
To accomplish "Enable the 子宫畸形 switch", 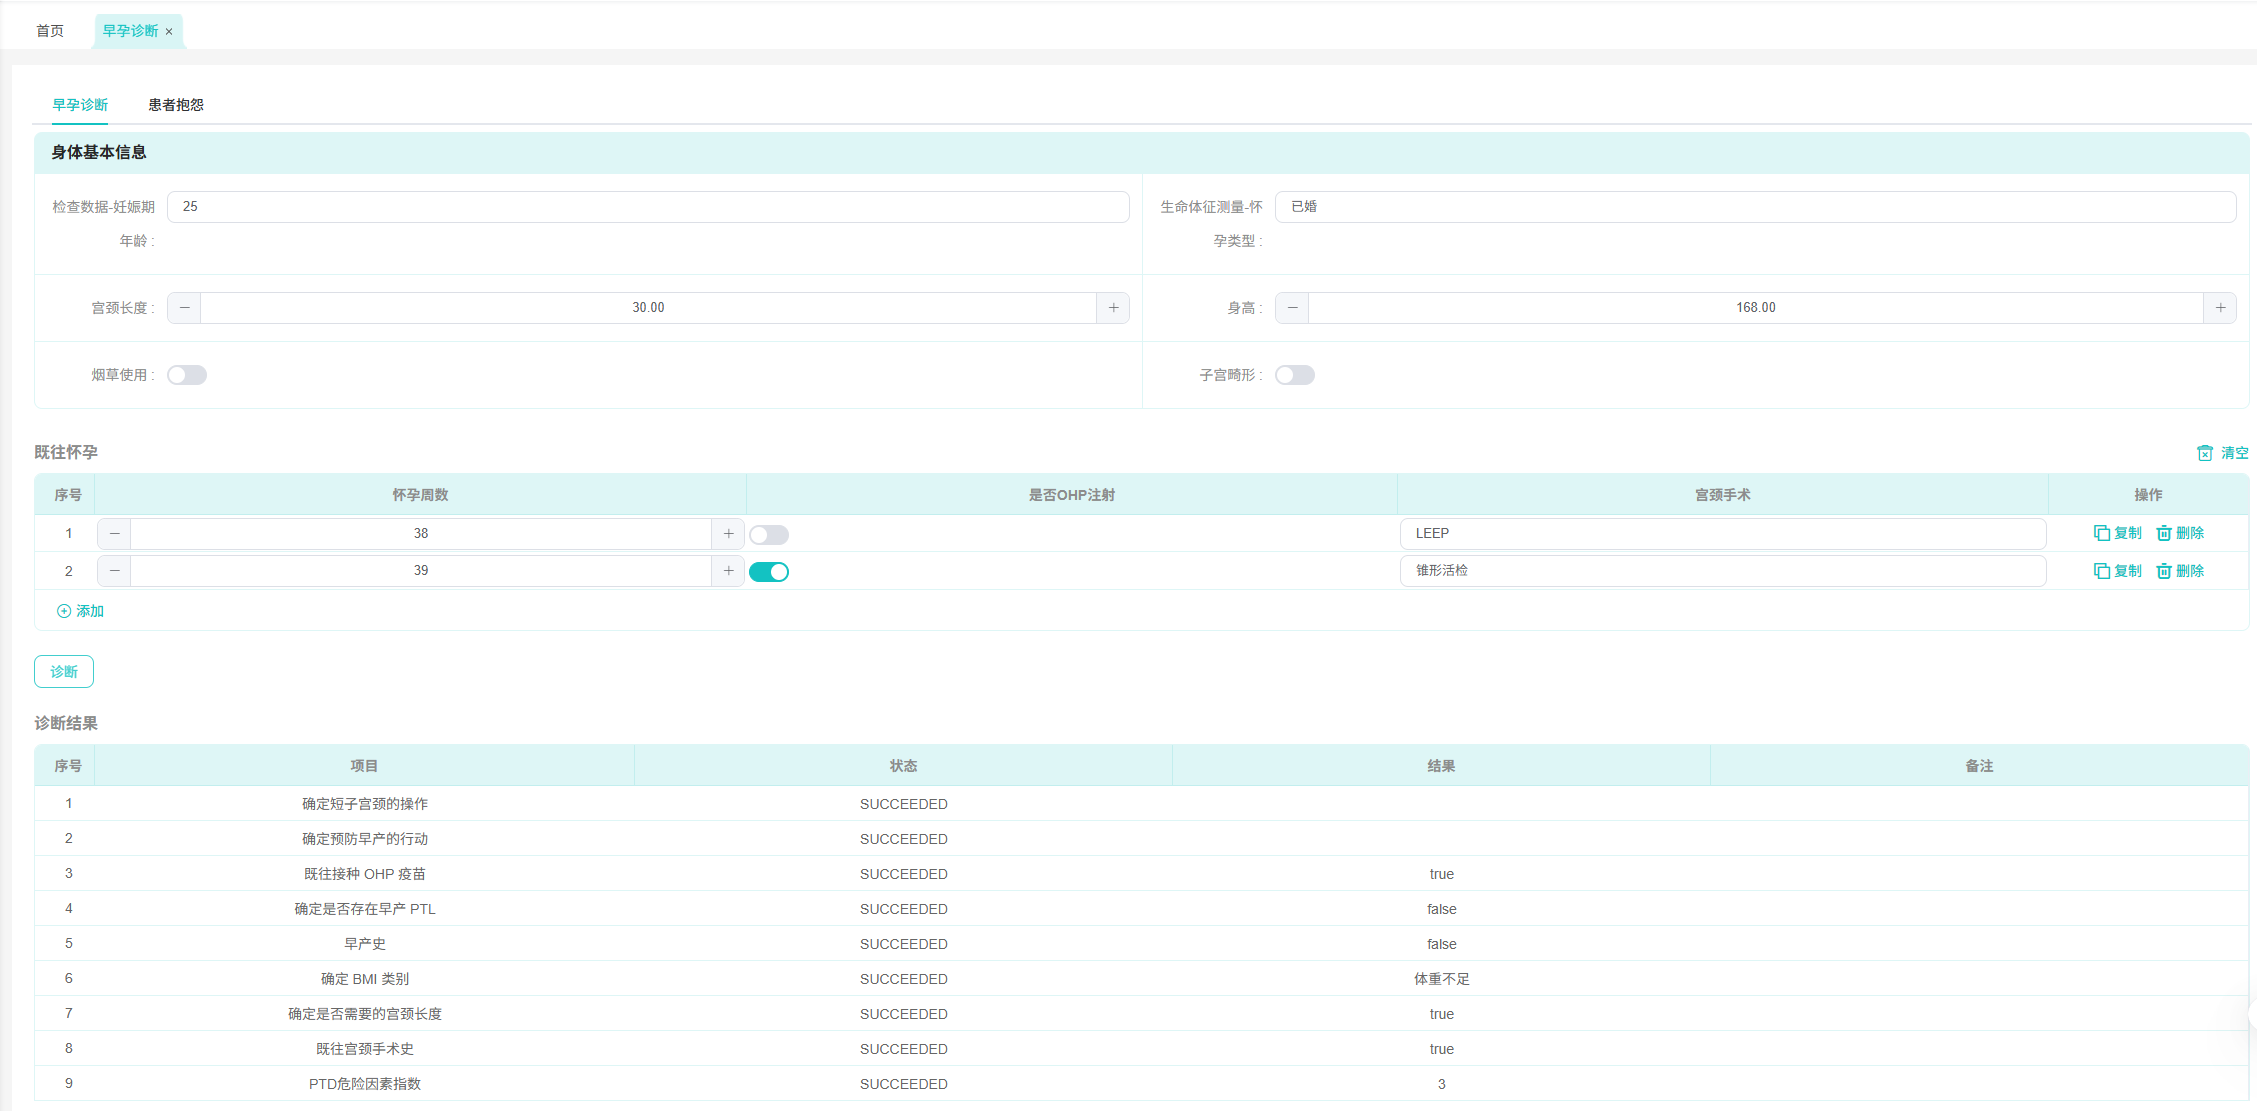I will pyautogui.click(x=1295, y=375).
